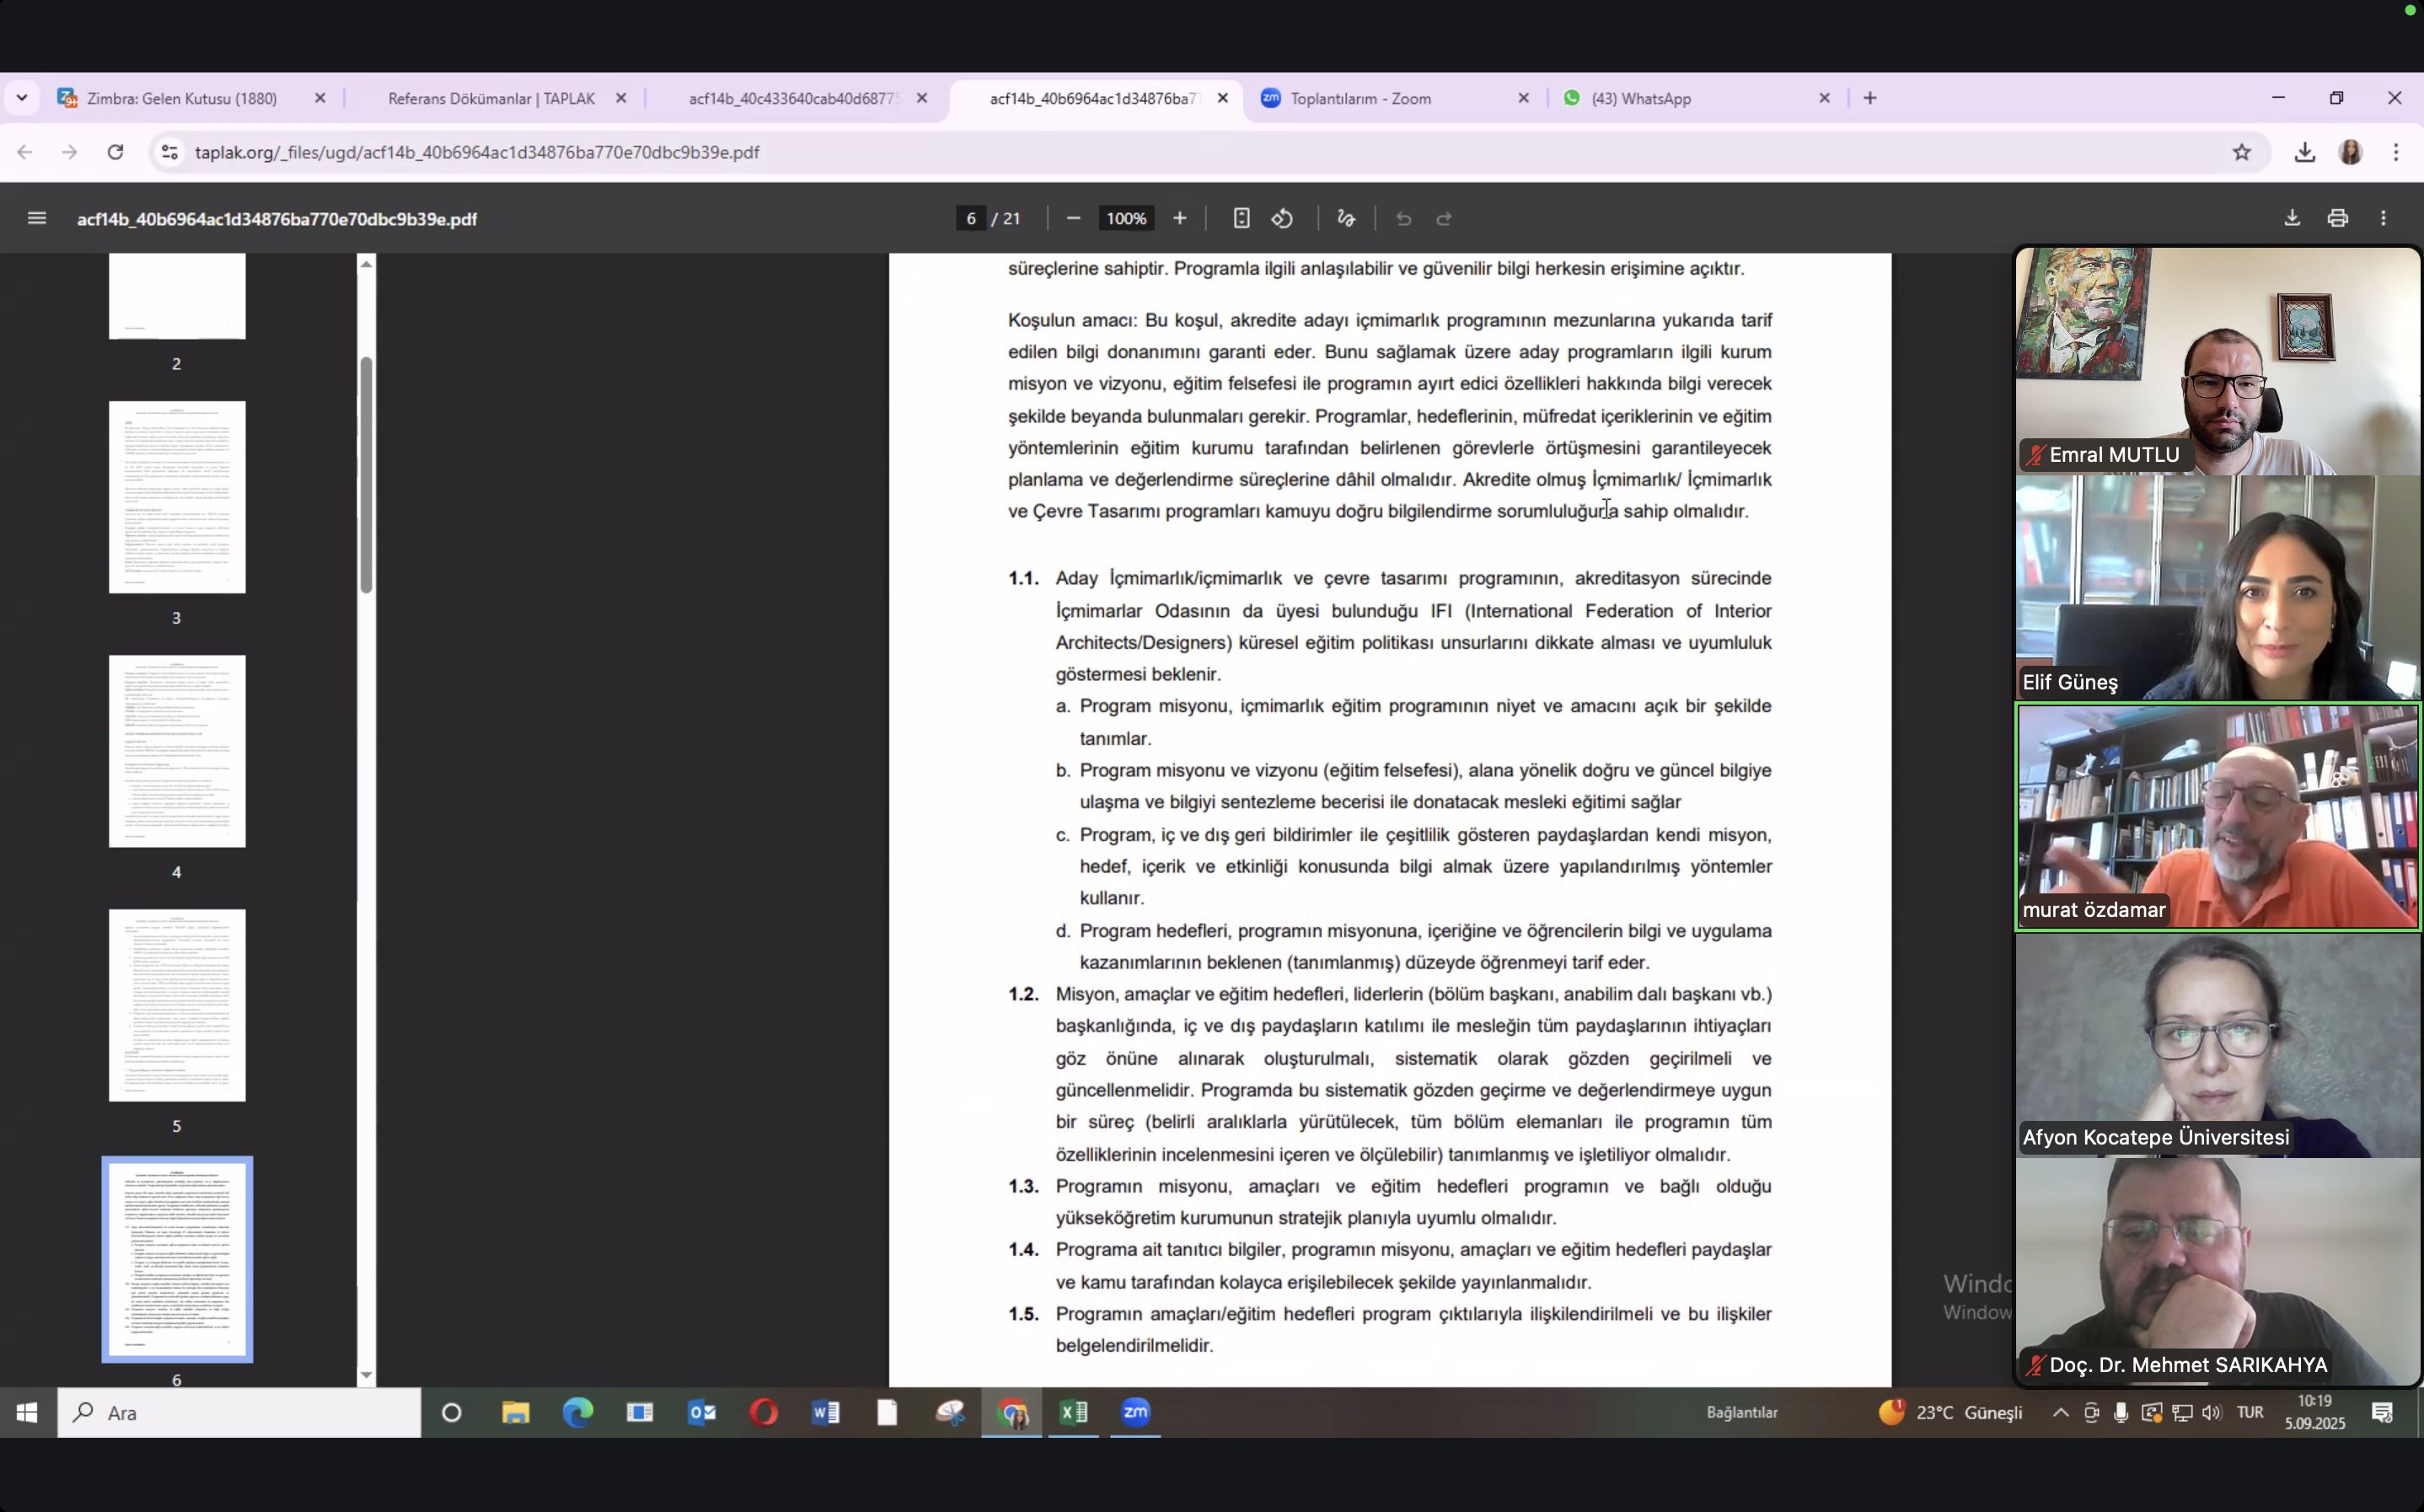The height and width of the screenshot is (1512, 2424).
Task: Close the Zimbra tab
Action: pos(320,98)
